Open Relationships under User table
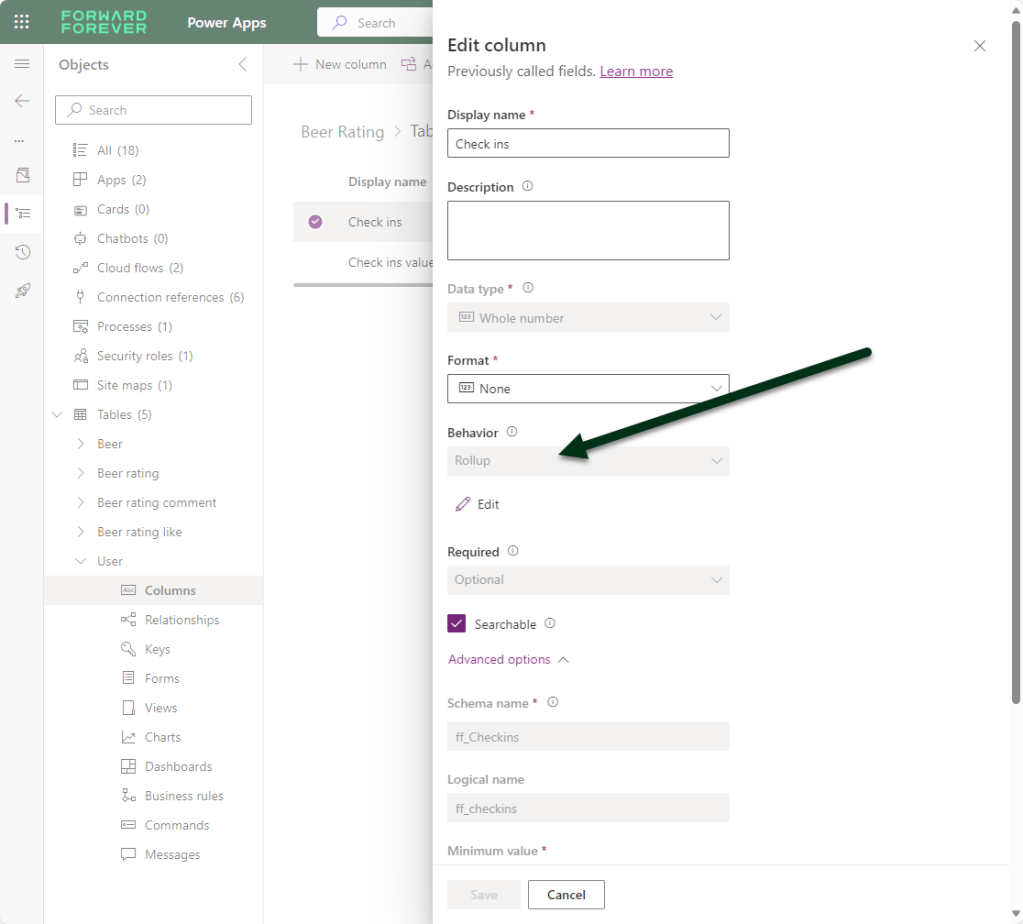The image size is (1023, 924). pos(181,620)
